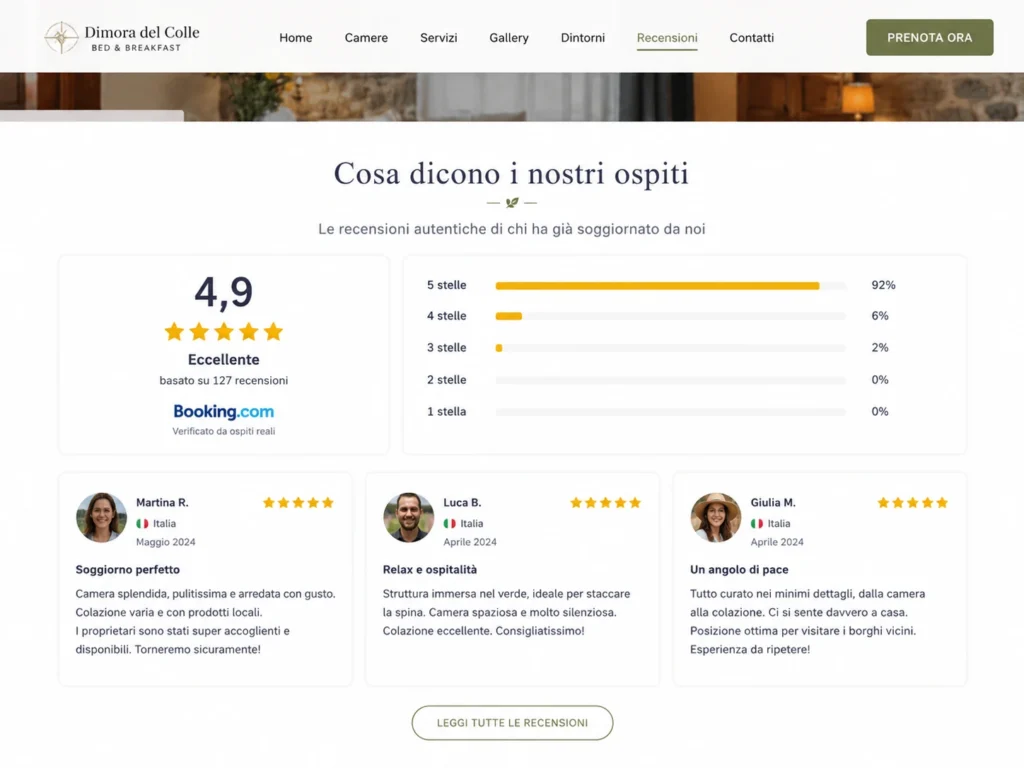Click reviewer name Martina R.
This screenshot has width=1024, height=768.
pyautogui.click(x=162, y=502)
